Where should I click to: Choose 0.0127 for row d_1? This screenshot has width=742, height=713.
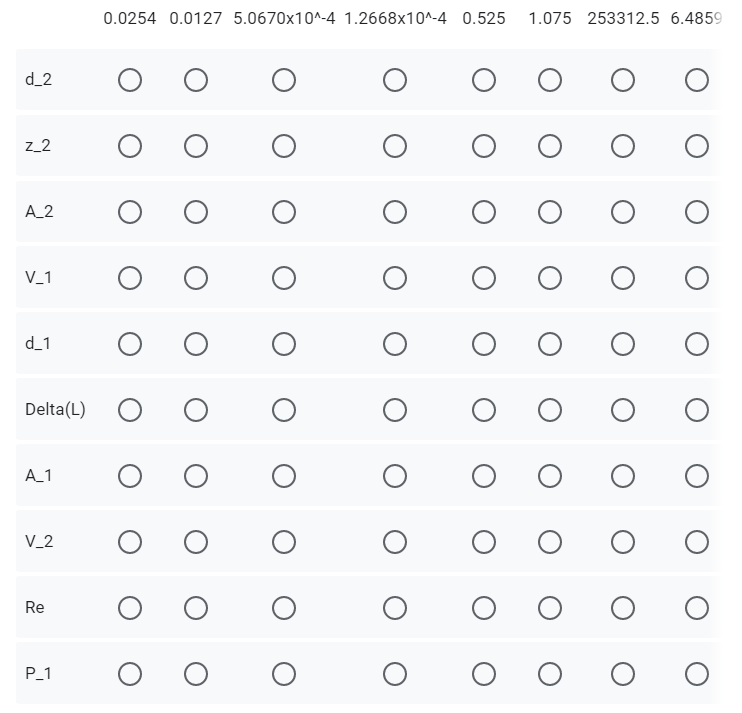point(196,344)
